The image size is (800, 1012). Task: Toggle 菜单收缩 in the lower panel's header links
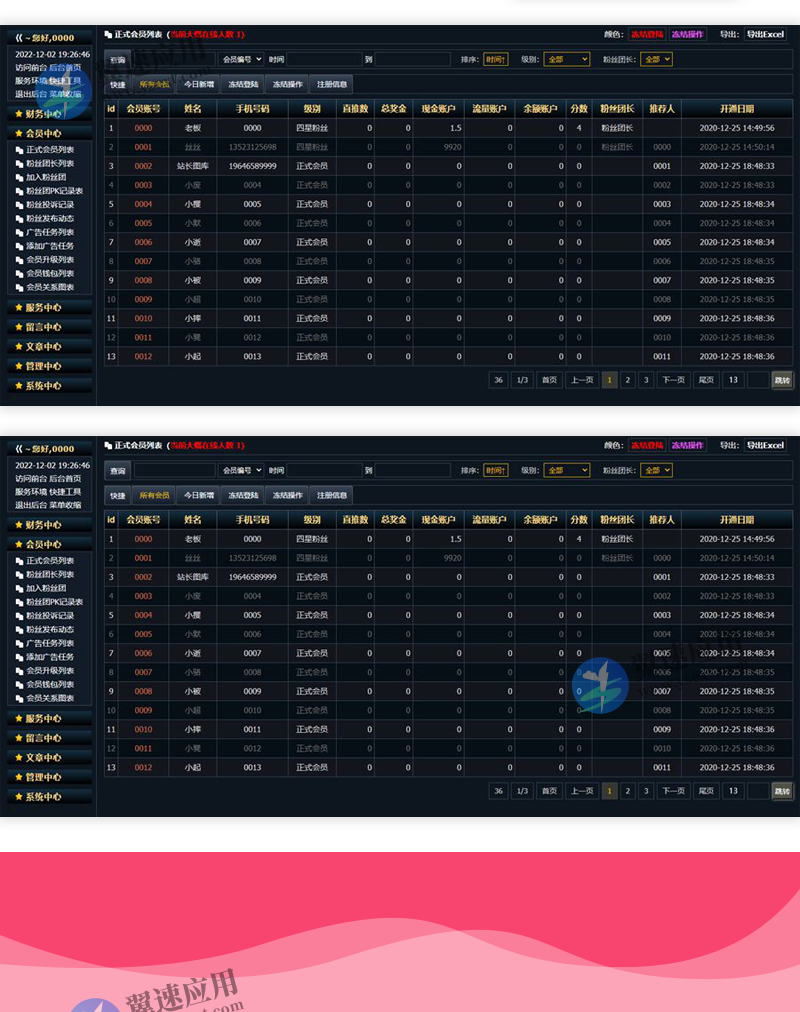point(65,506)
